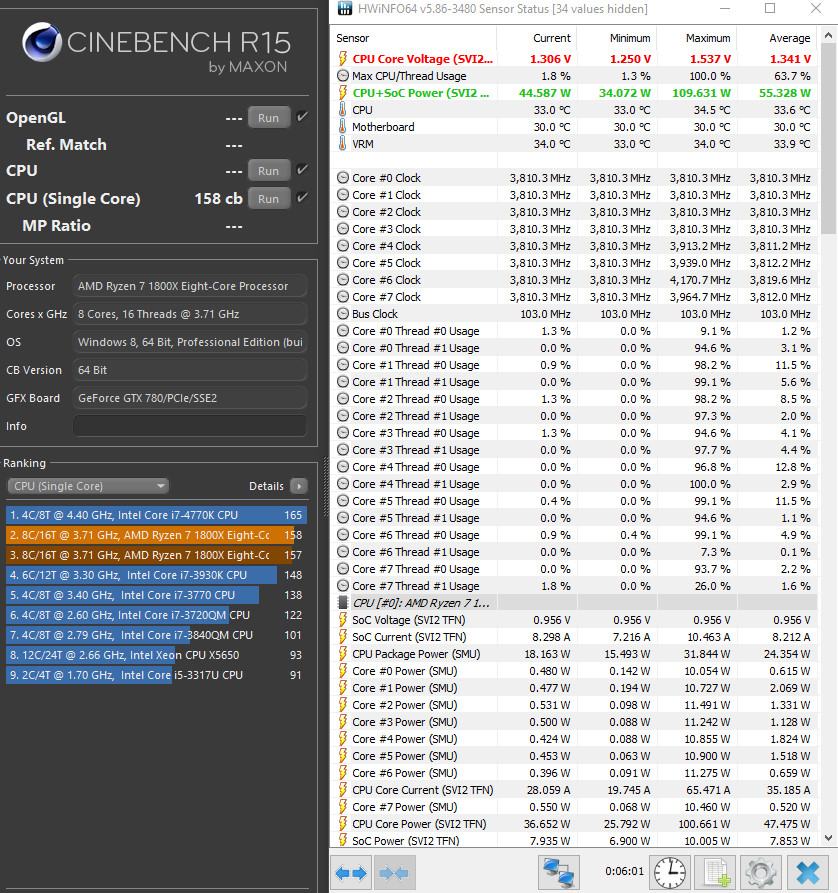
Task: Select the Ryzen 7 1800X ranking row scoring 157
Action: click(x=157, y=555)
